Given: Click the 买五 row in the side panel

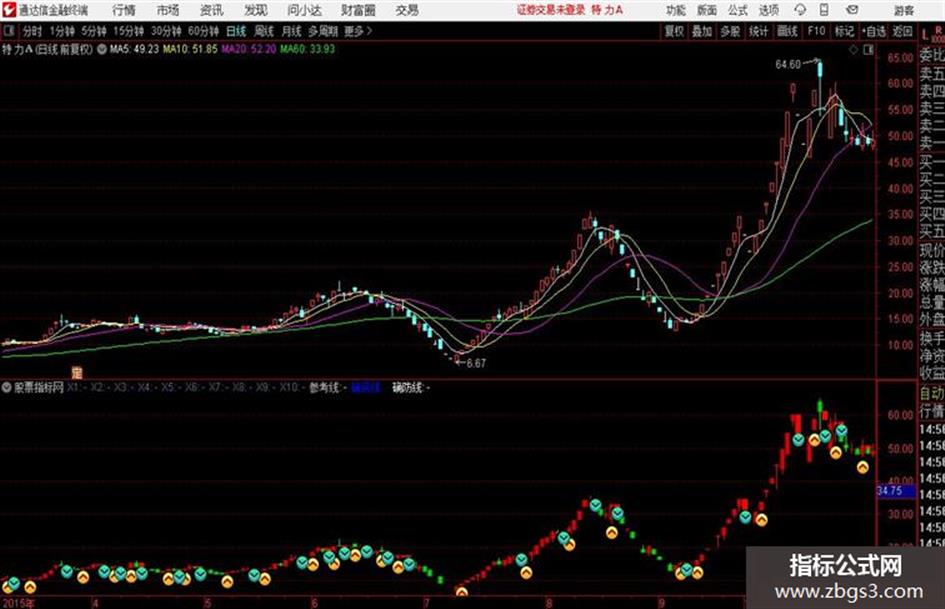Looking at the screenshot, I should [x=932, y=230].
